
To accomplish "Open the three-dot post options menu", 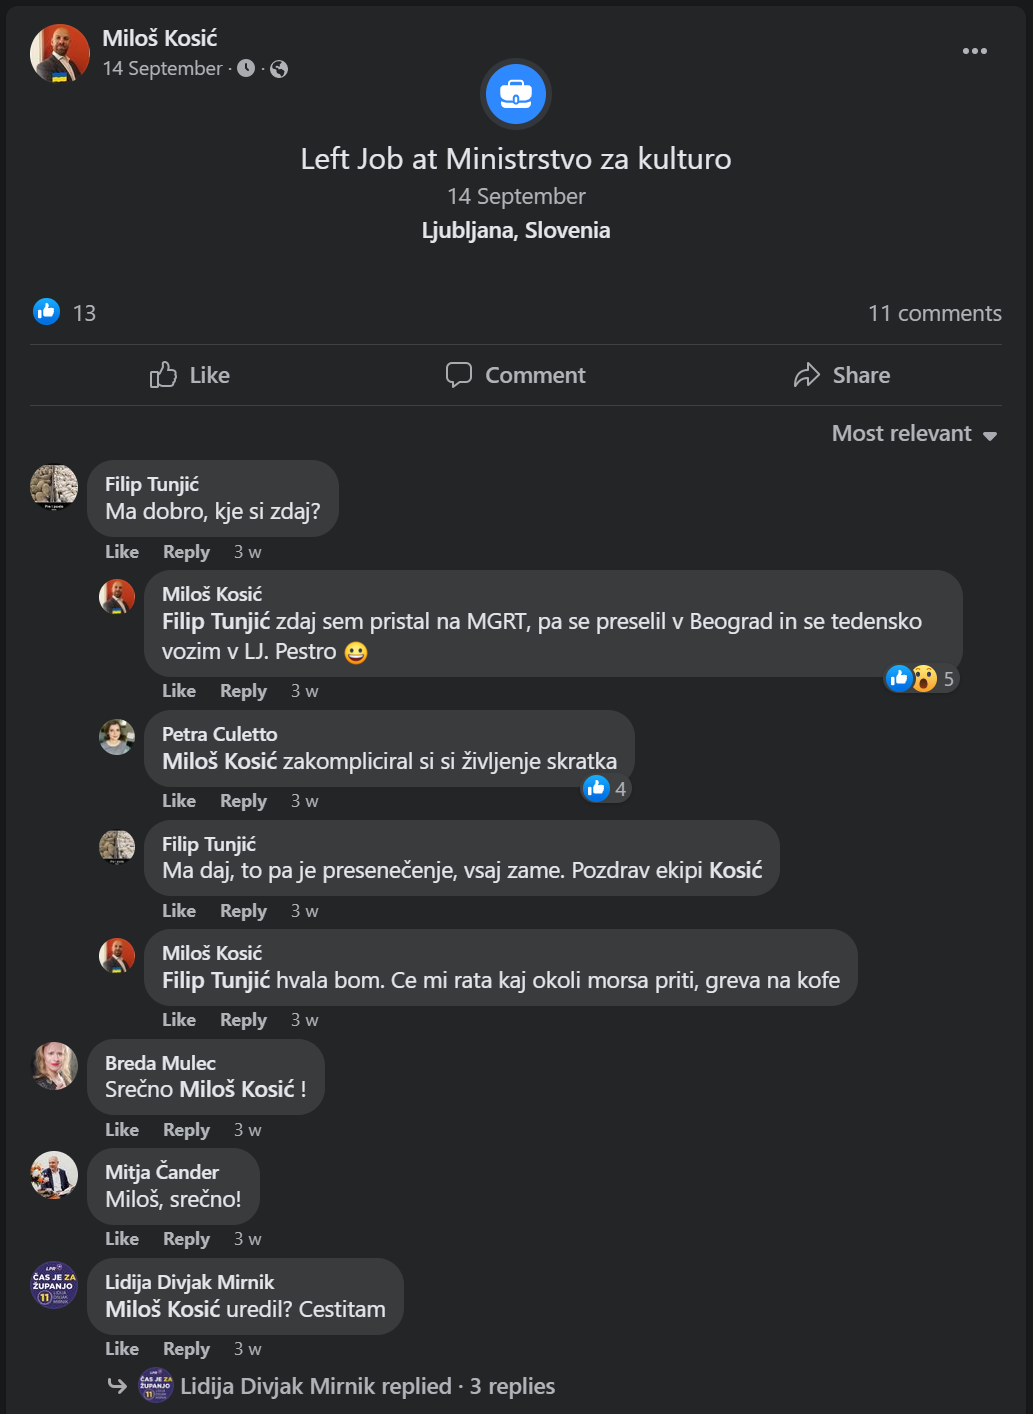I will [x=974, y=51].
